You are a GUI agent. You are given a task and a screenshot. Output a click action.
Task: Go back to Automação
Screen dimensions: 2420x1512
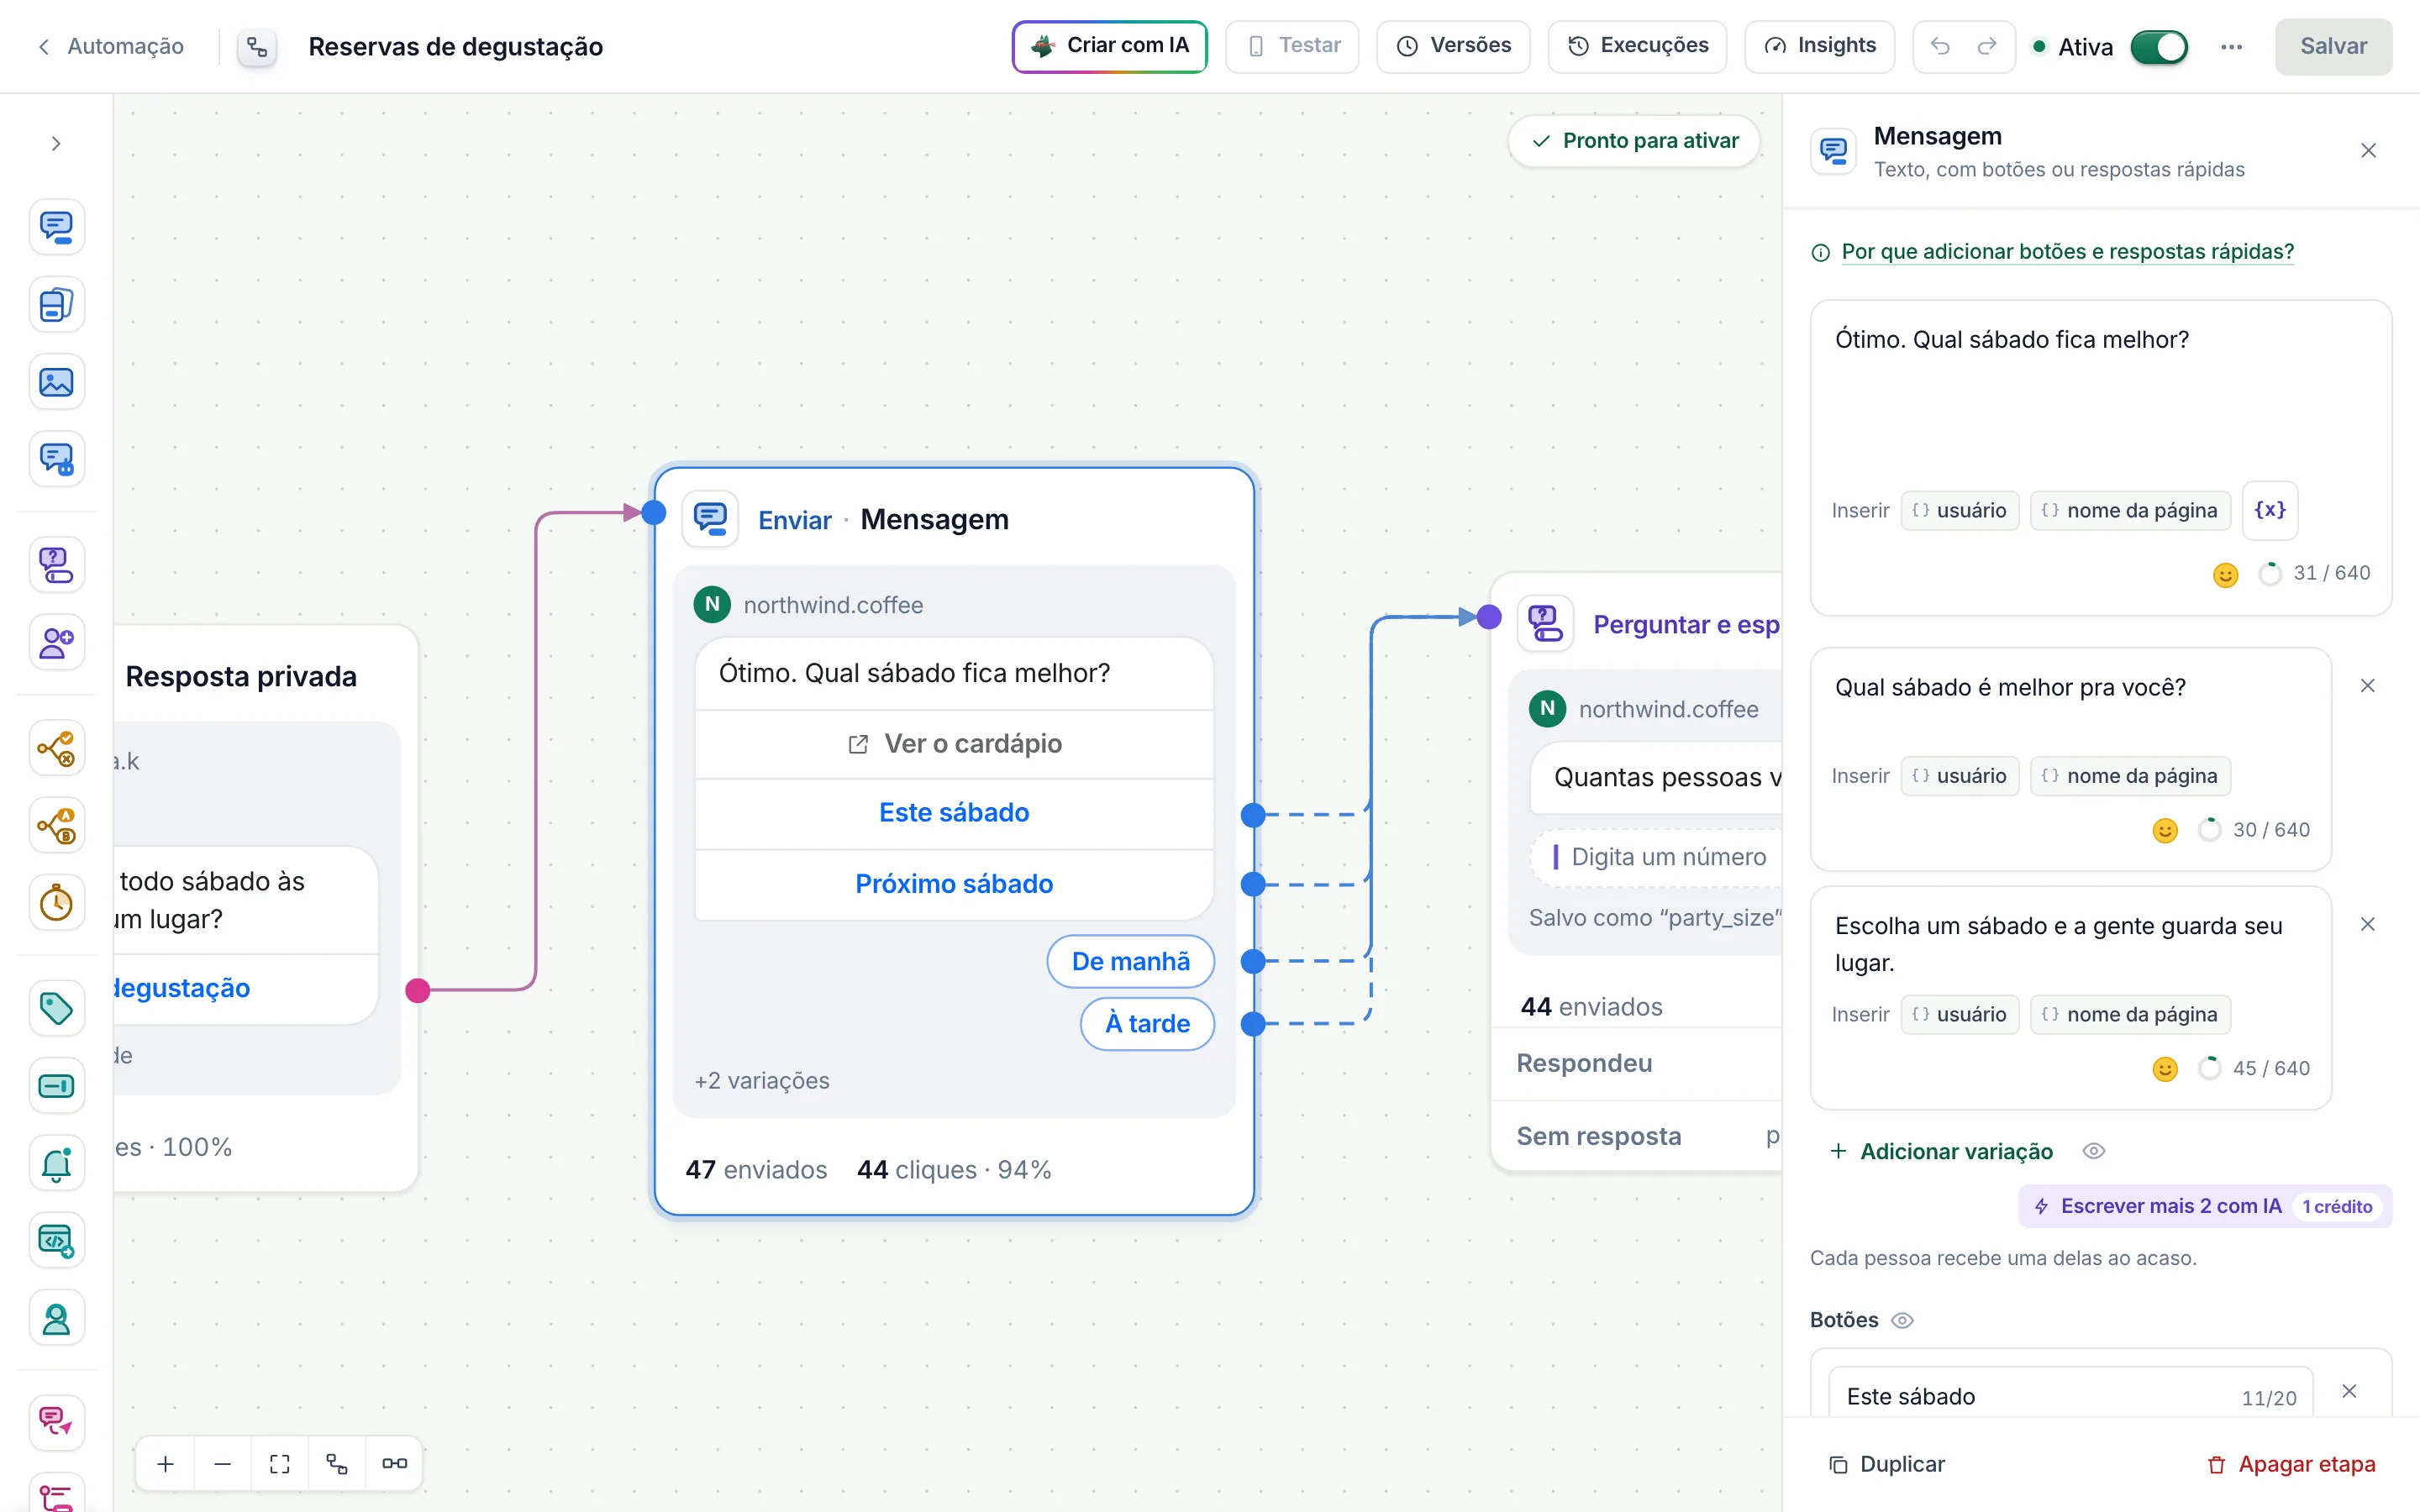(111, 46)
